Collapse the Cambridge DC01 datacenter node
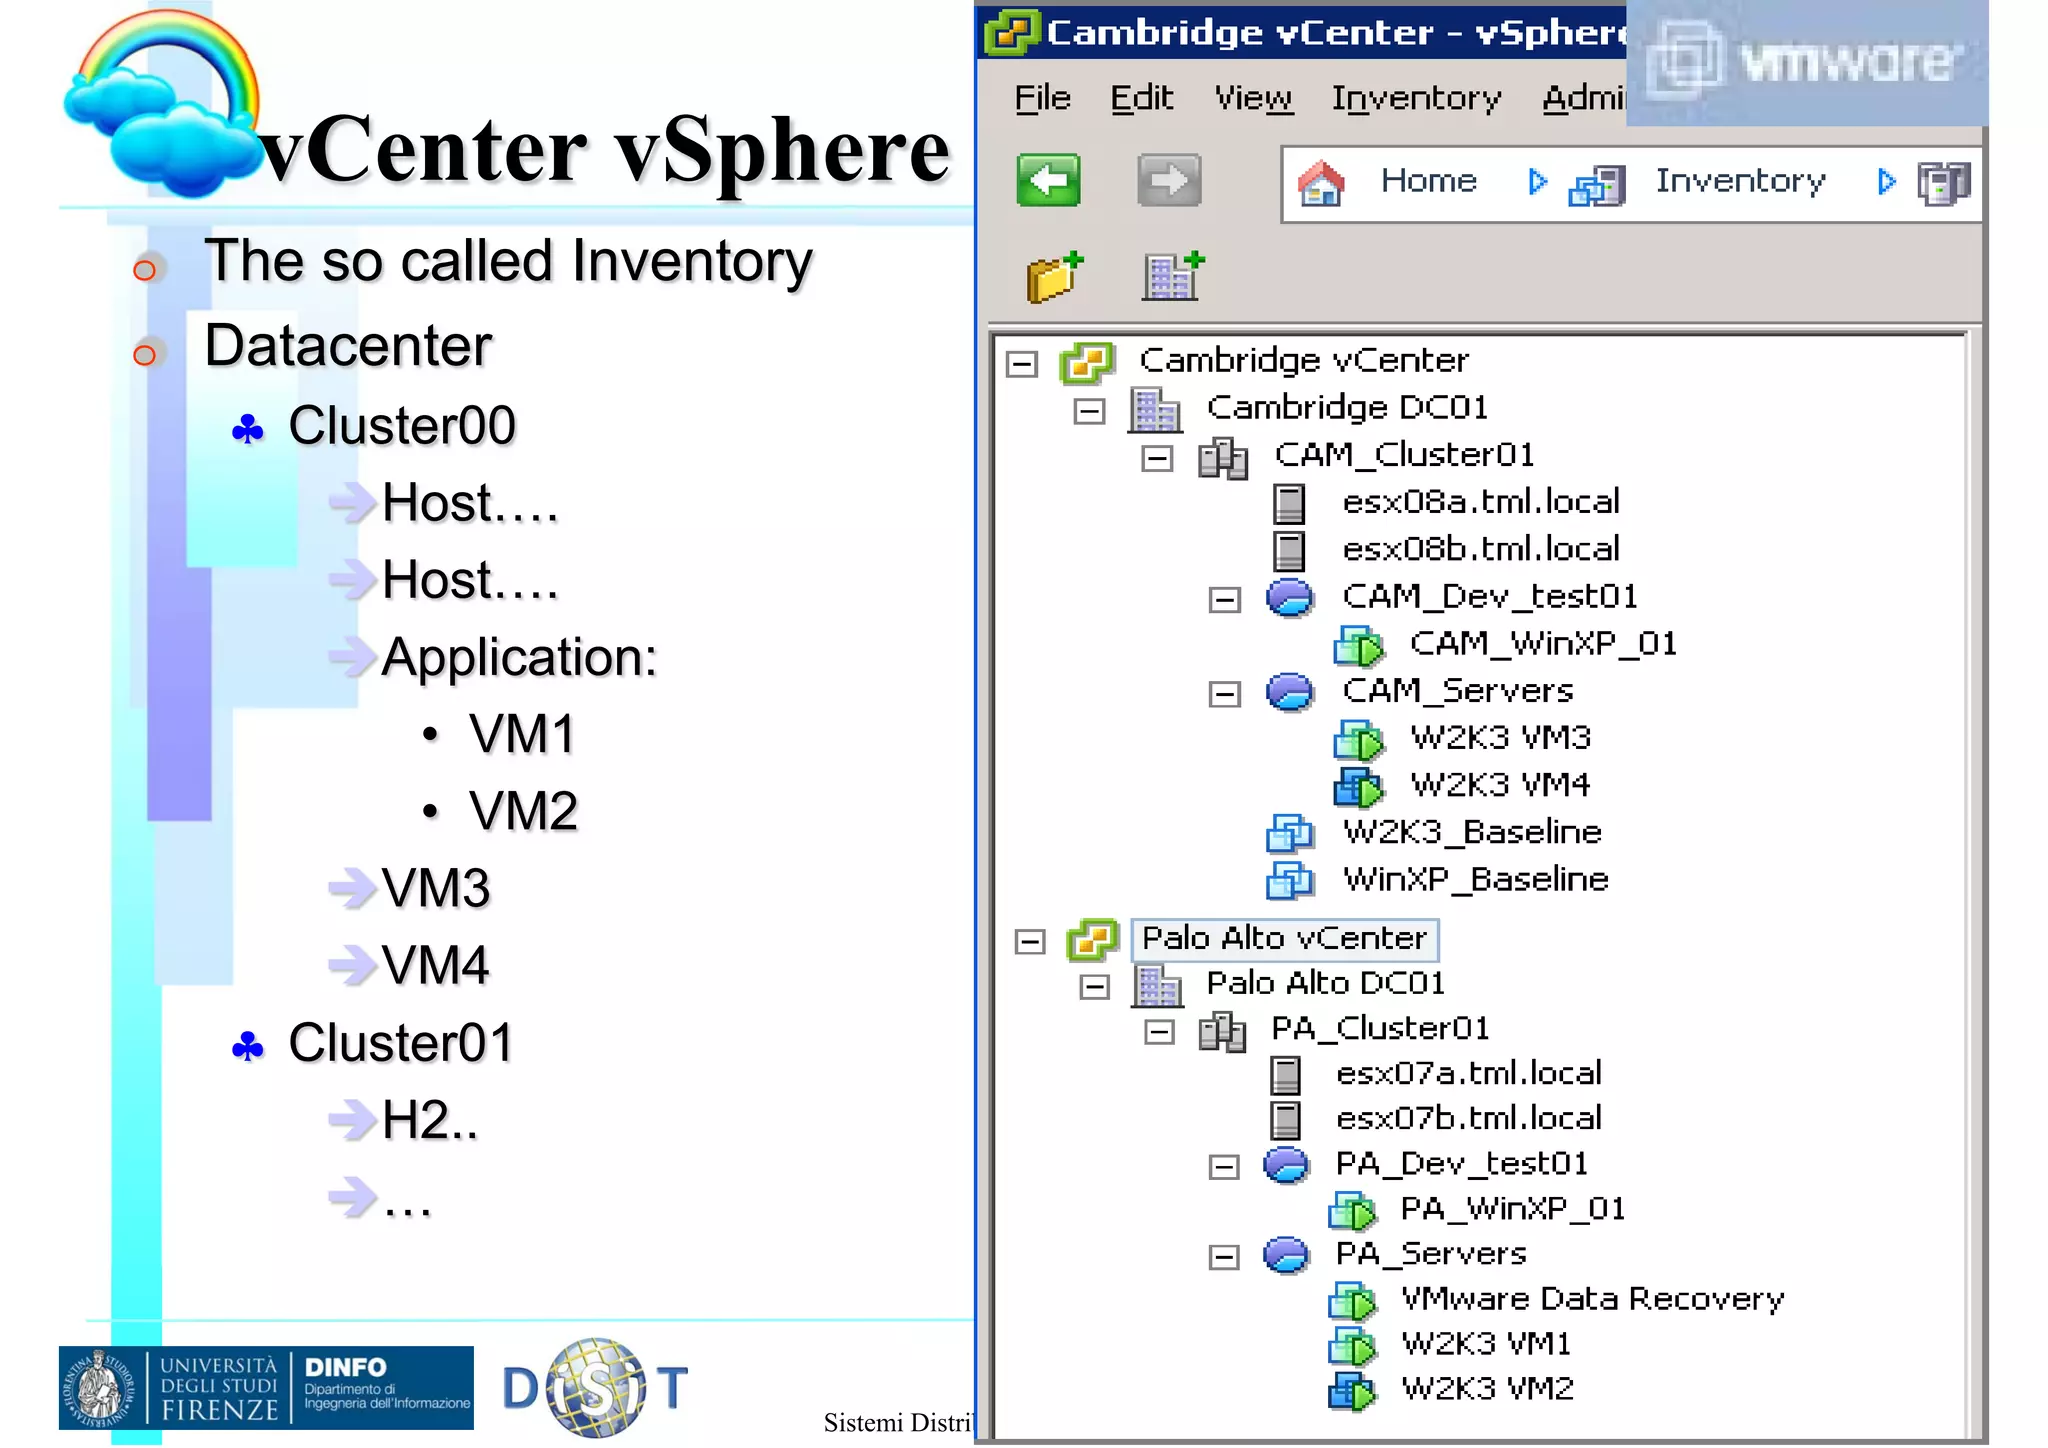2048x1448 pixels. point(1089,411)
